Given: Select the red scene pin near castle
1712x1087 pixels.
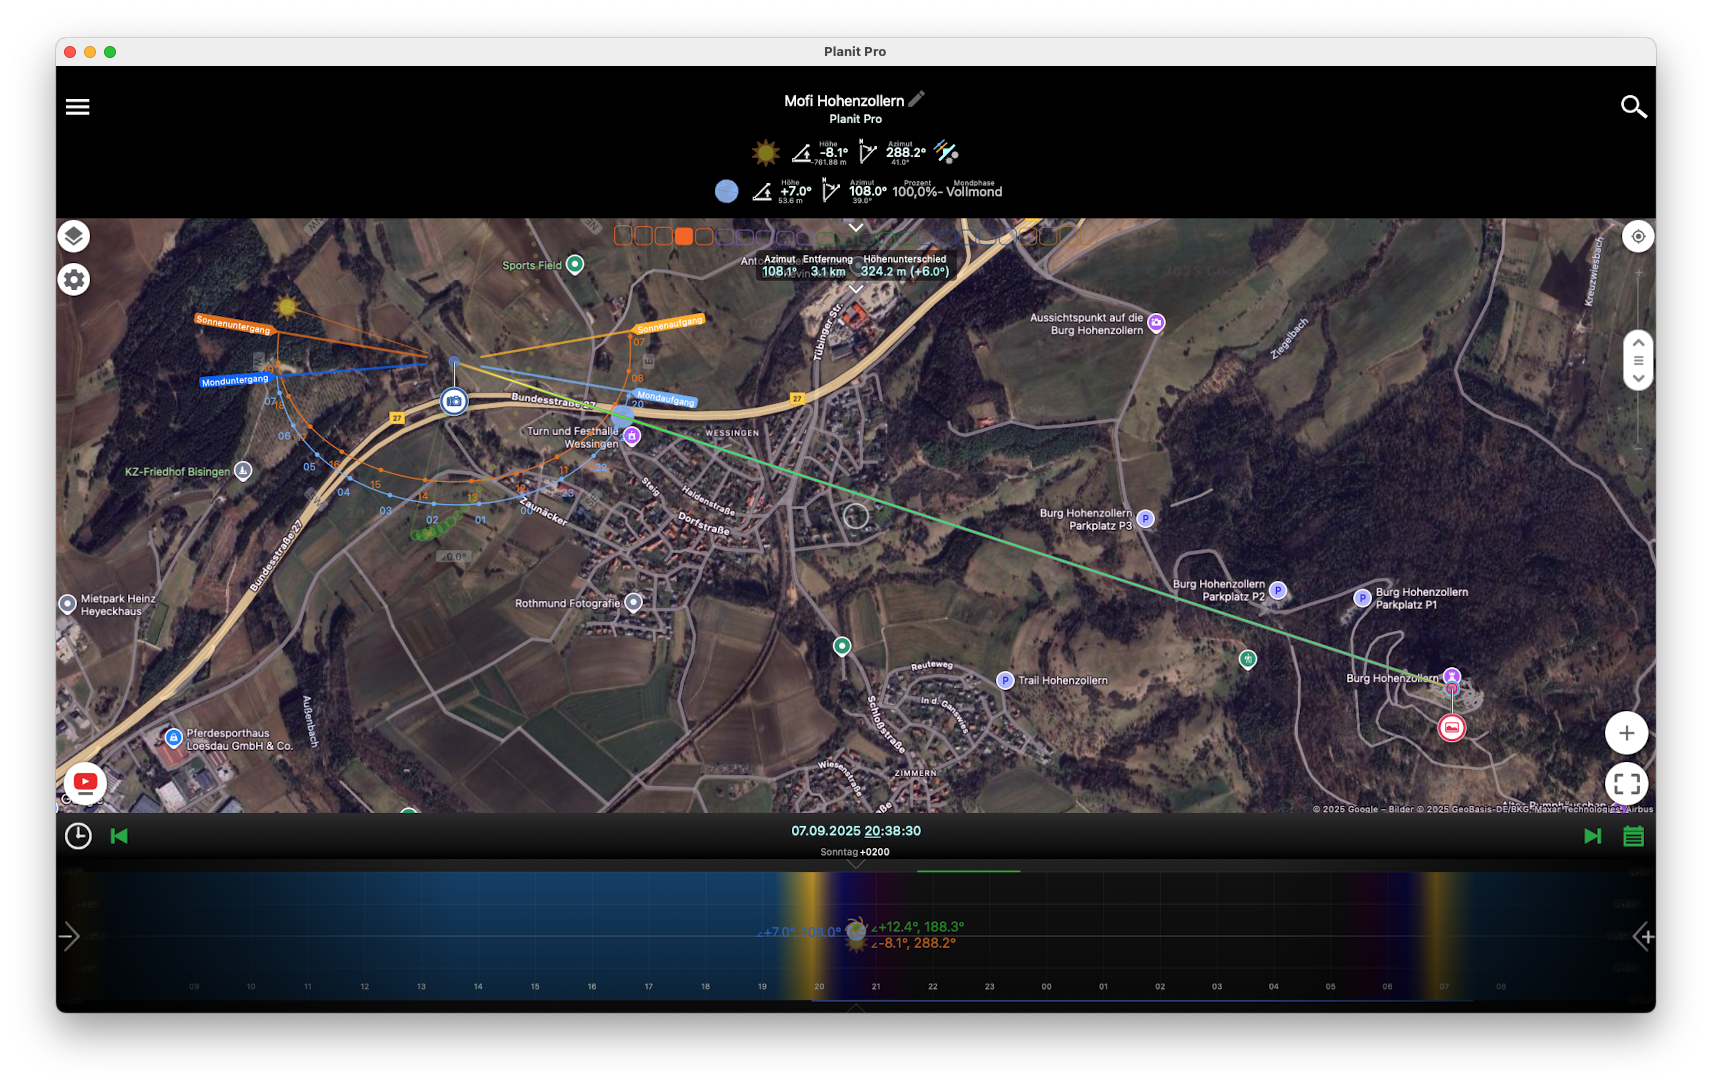Looking at the screenshot, I should point(1451,728).
